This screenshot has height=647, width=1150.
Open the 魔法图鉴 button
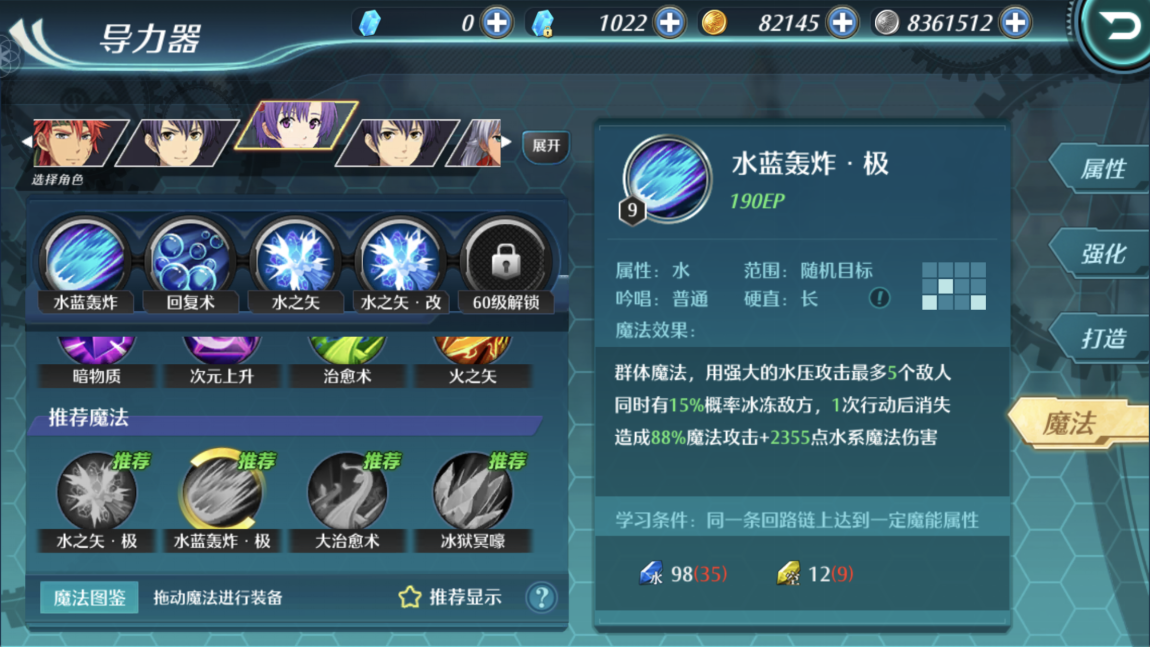89,598
